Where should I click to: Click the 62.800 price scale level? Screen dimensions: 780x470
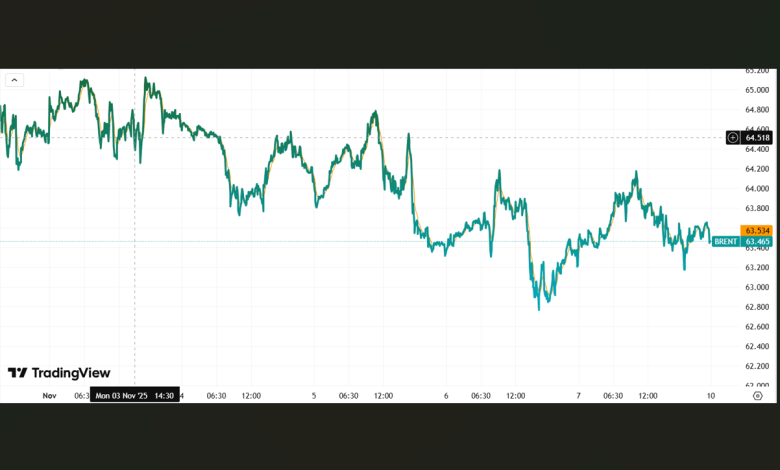[757, 307]
